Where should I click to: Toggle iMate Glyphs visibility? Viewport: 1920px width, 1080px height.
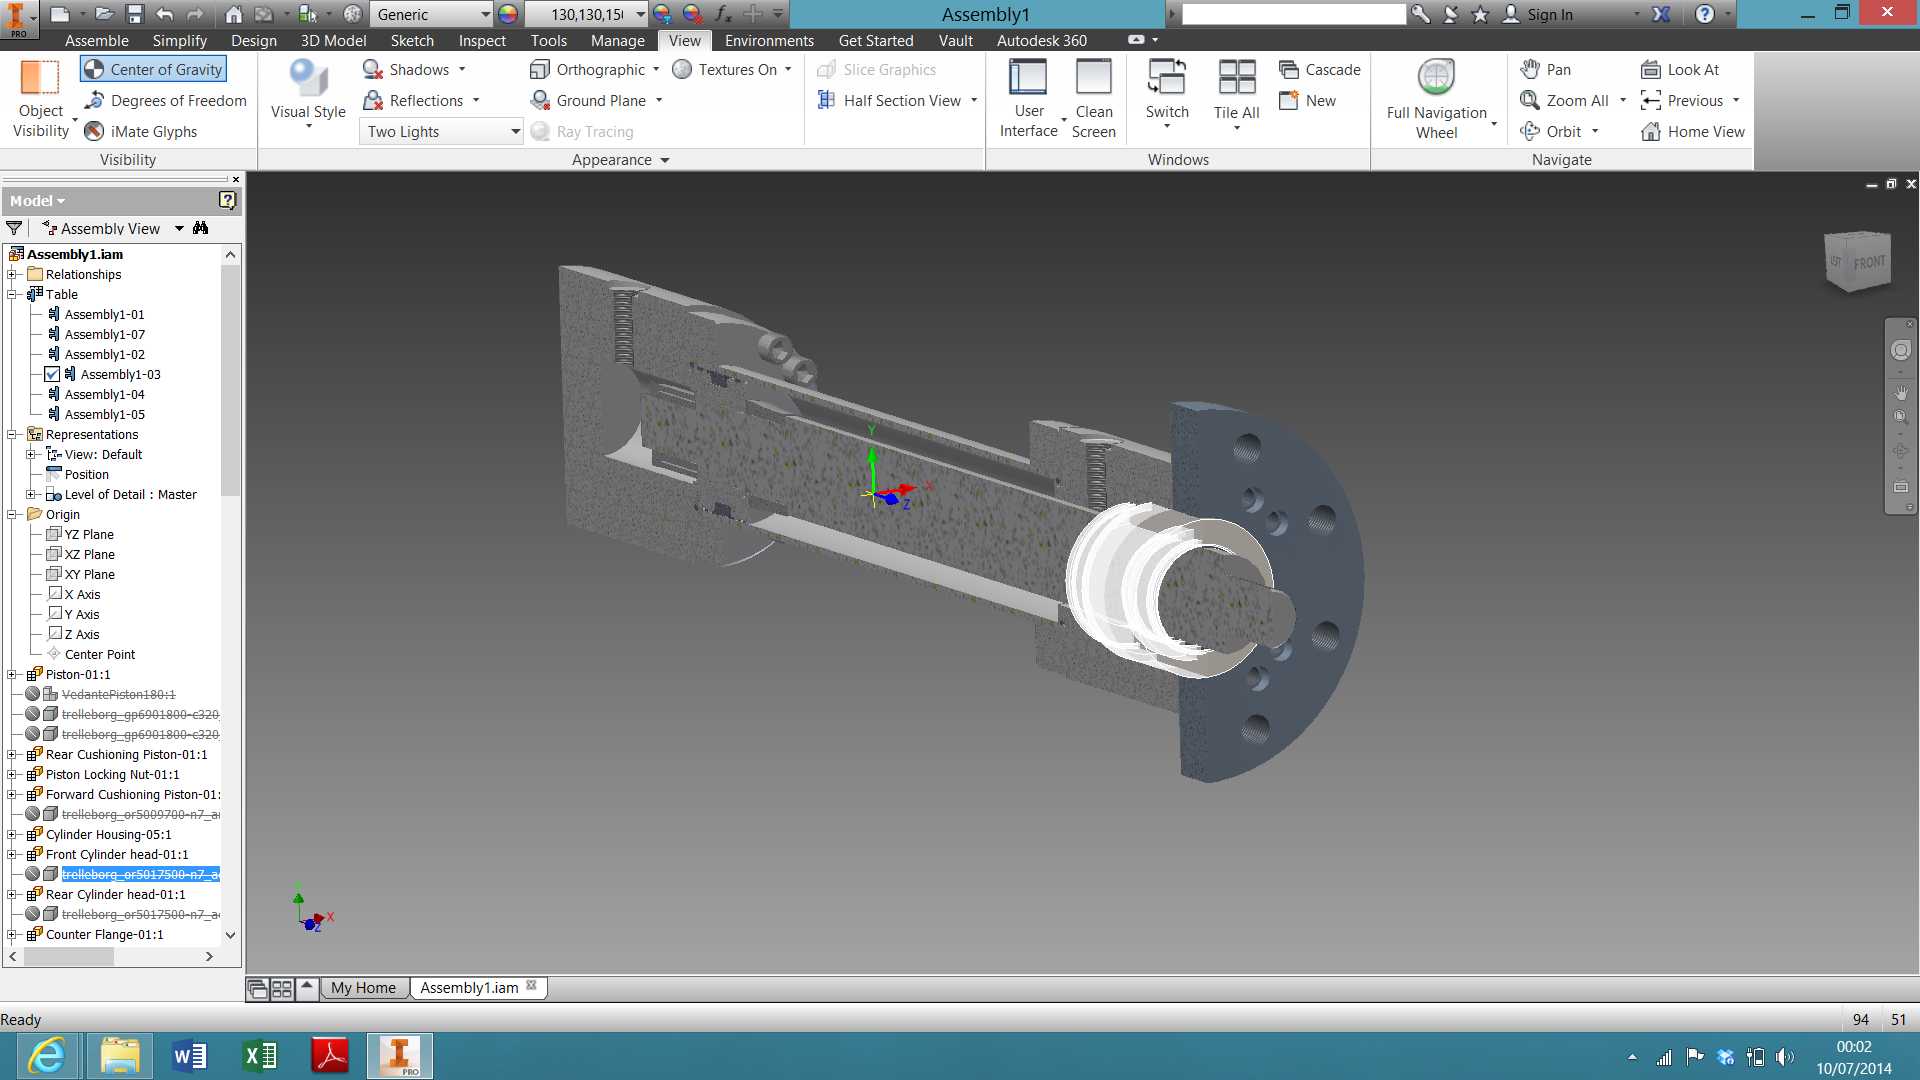[x=140, y=131]
